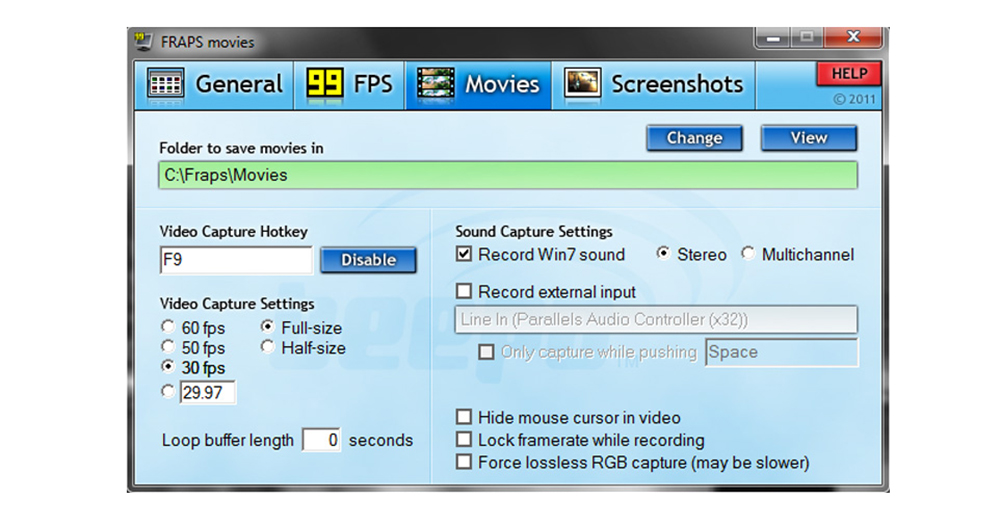Open the Line In audio device dropdown
Screen dimensions: 1000x524
[x=656, y=319]
